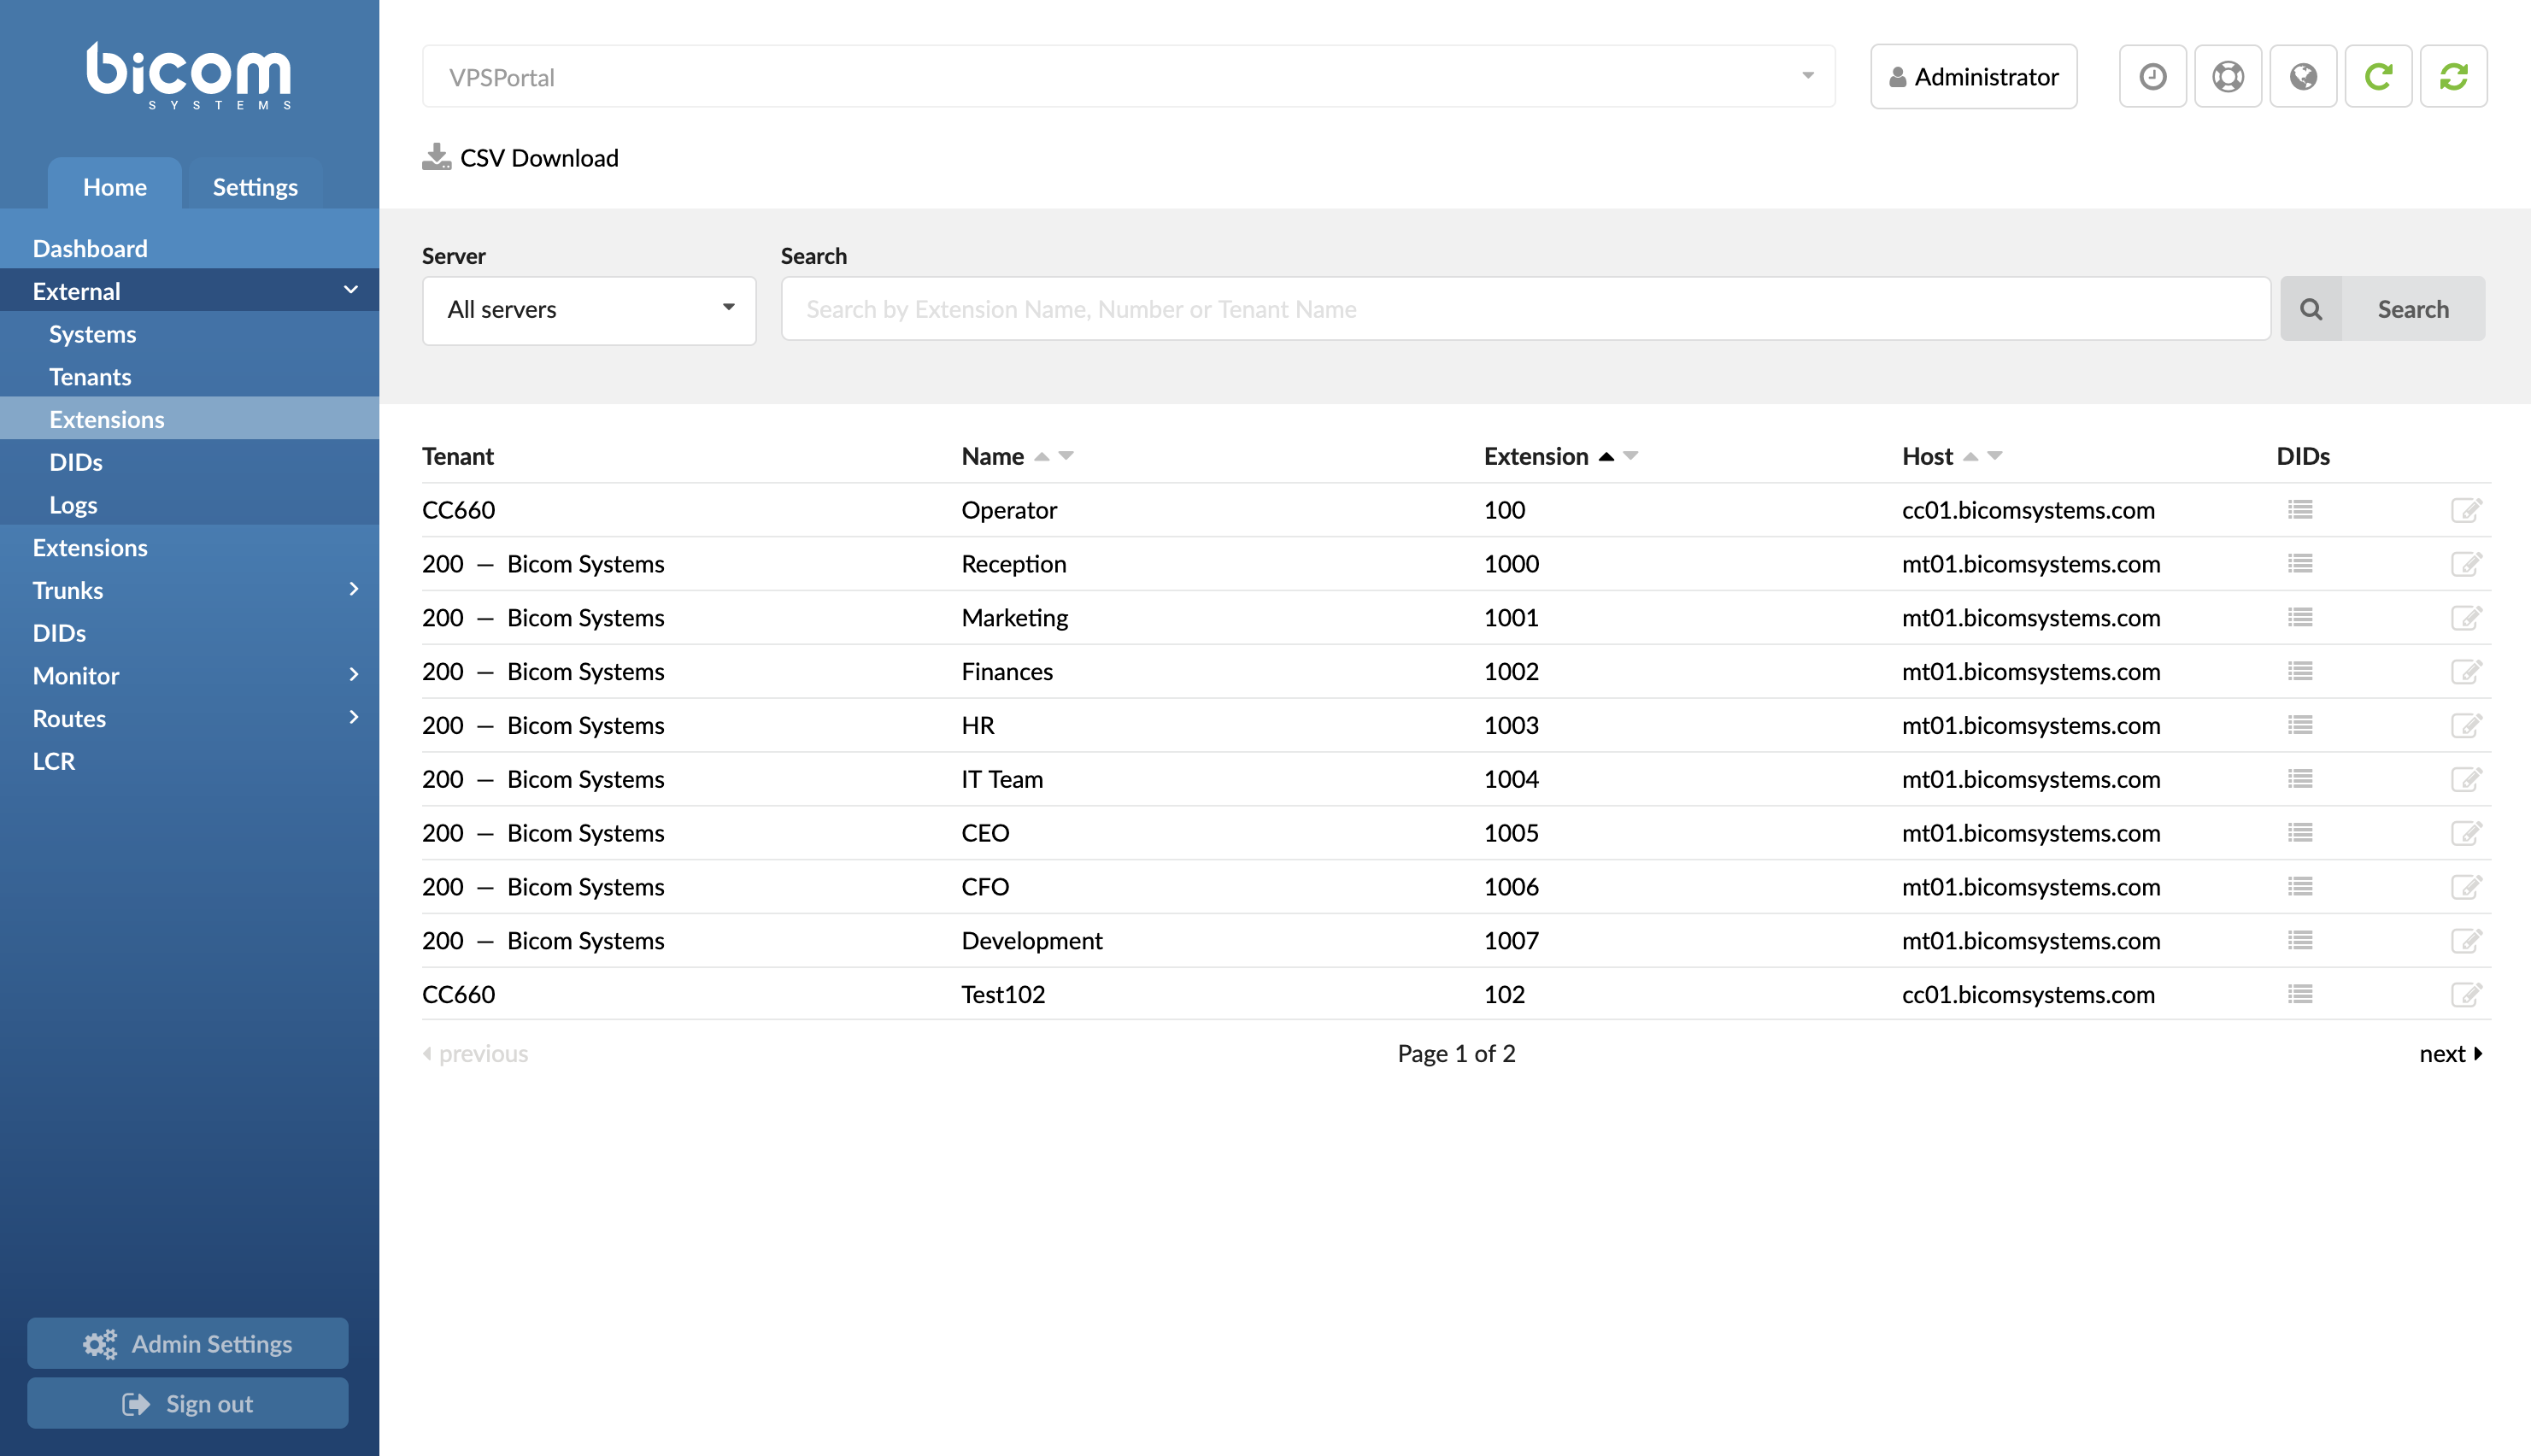2531x1456 pixels.
Task: Open the DIDs list icon for IT Team
Action: [x=2300, y=779]
